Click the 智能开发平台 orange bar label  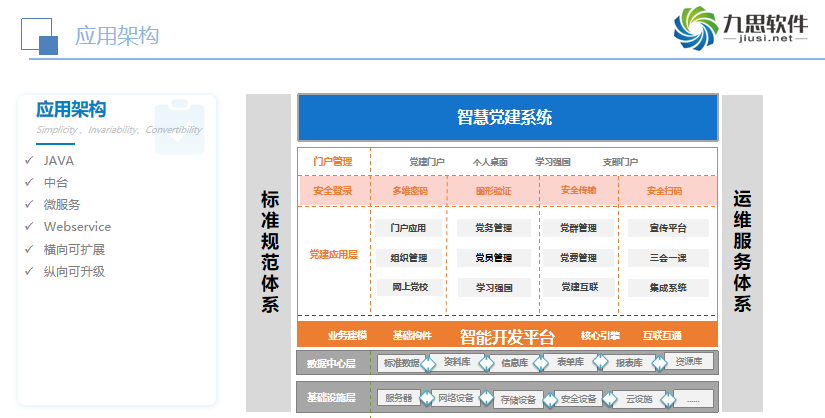pyautogui.click(x=506, y=336)
